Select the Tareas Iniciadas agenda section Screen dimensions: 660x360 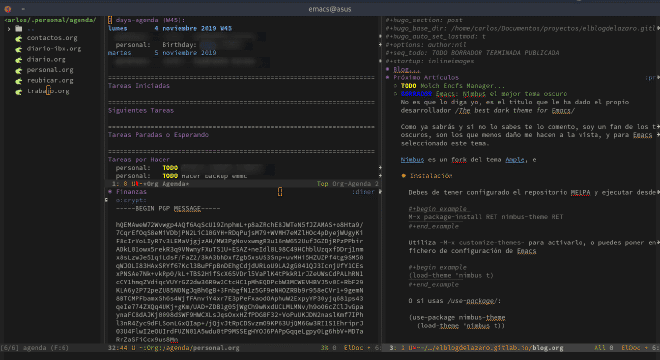(x=139, y=85)
